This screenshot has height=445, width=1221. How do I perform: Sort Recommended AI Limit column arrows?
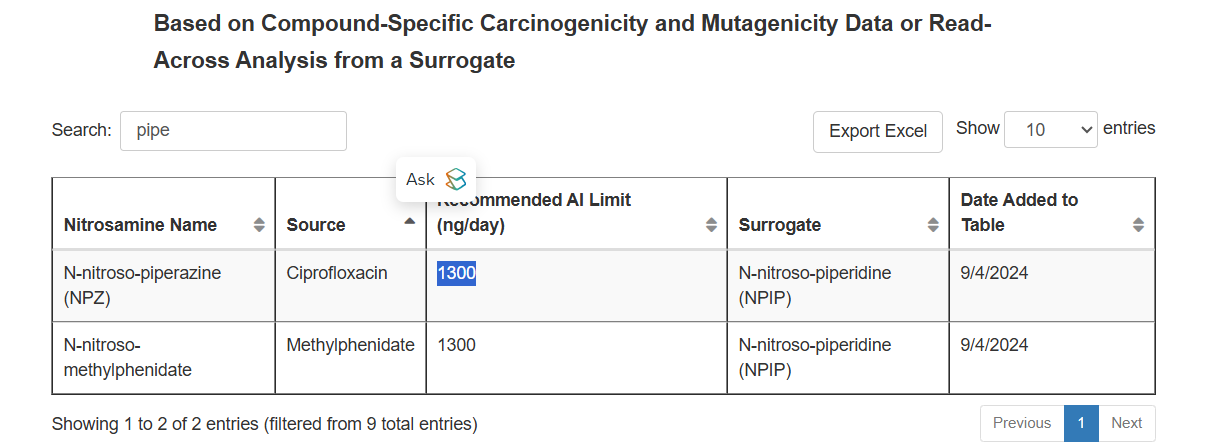tap(712, 225)
